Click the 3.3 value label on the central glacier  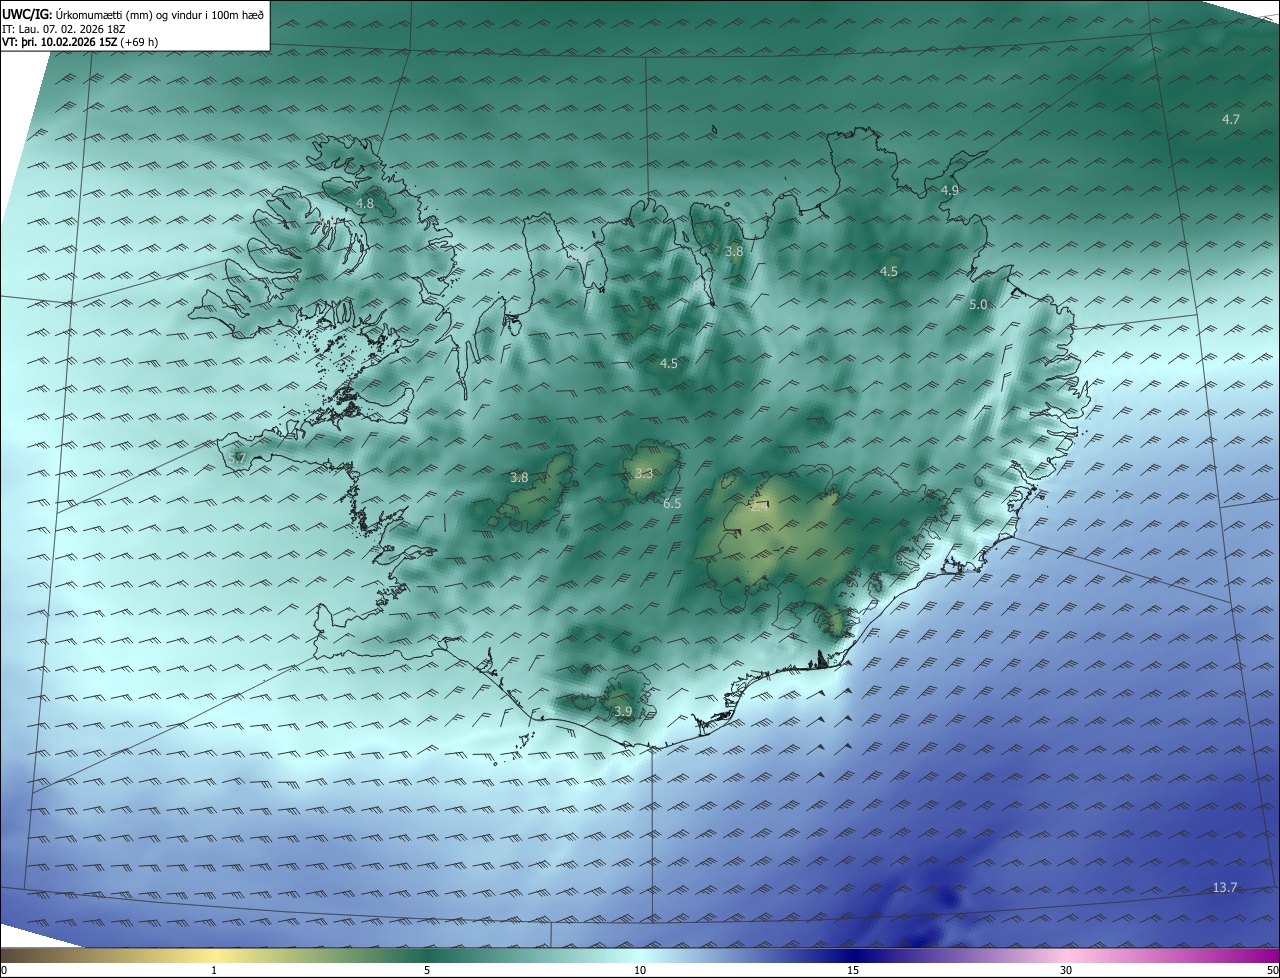point(644,474)
